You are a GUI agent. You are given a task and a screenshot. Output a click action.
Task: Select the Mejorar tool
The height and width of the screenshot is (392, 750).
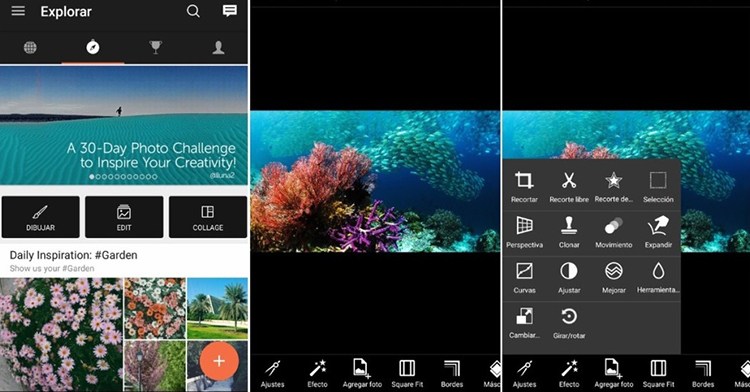[x=614, y=278]
